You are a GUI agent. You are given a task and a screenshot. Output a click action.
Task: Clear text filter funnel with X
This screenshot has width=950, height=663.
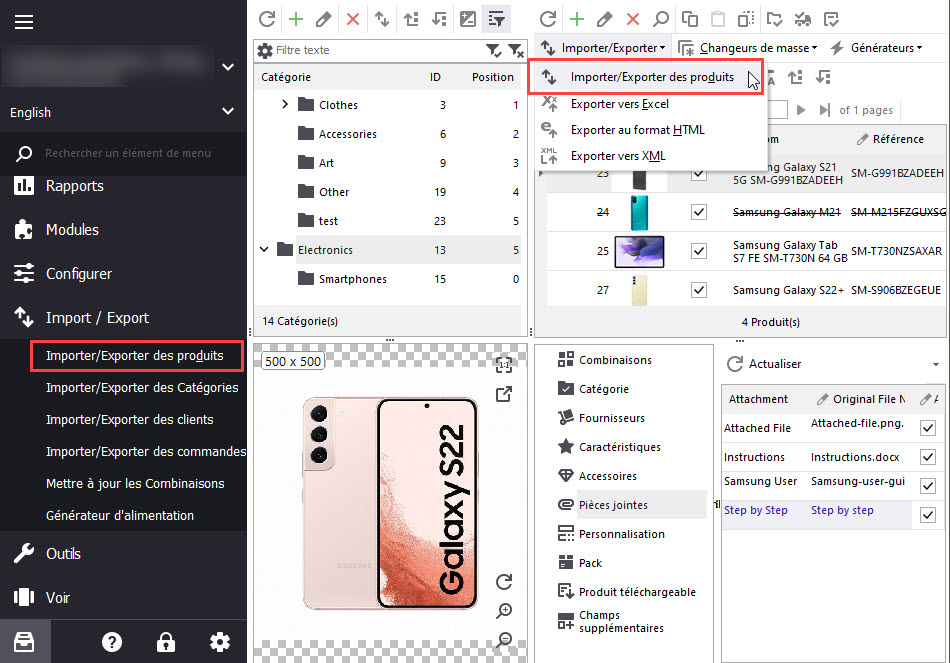pyautogui.click(x=516, y=50)
